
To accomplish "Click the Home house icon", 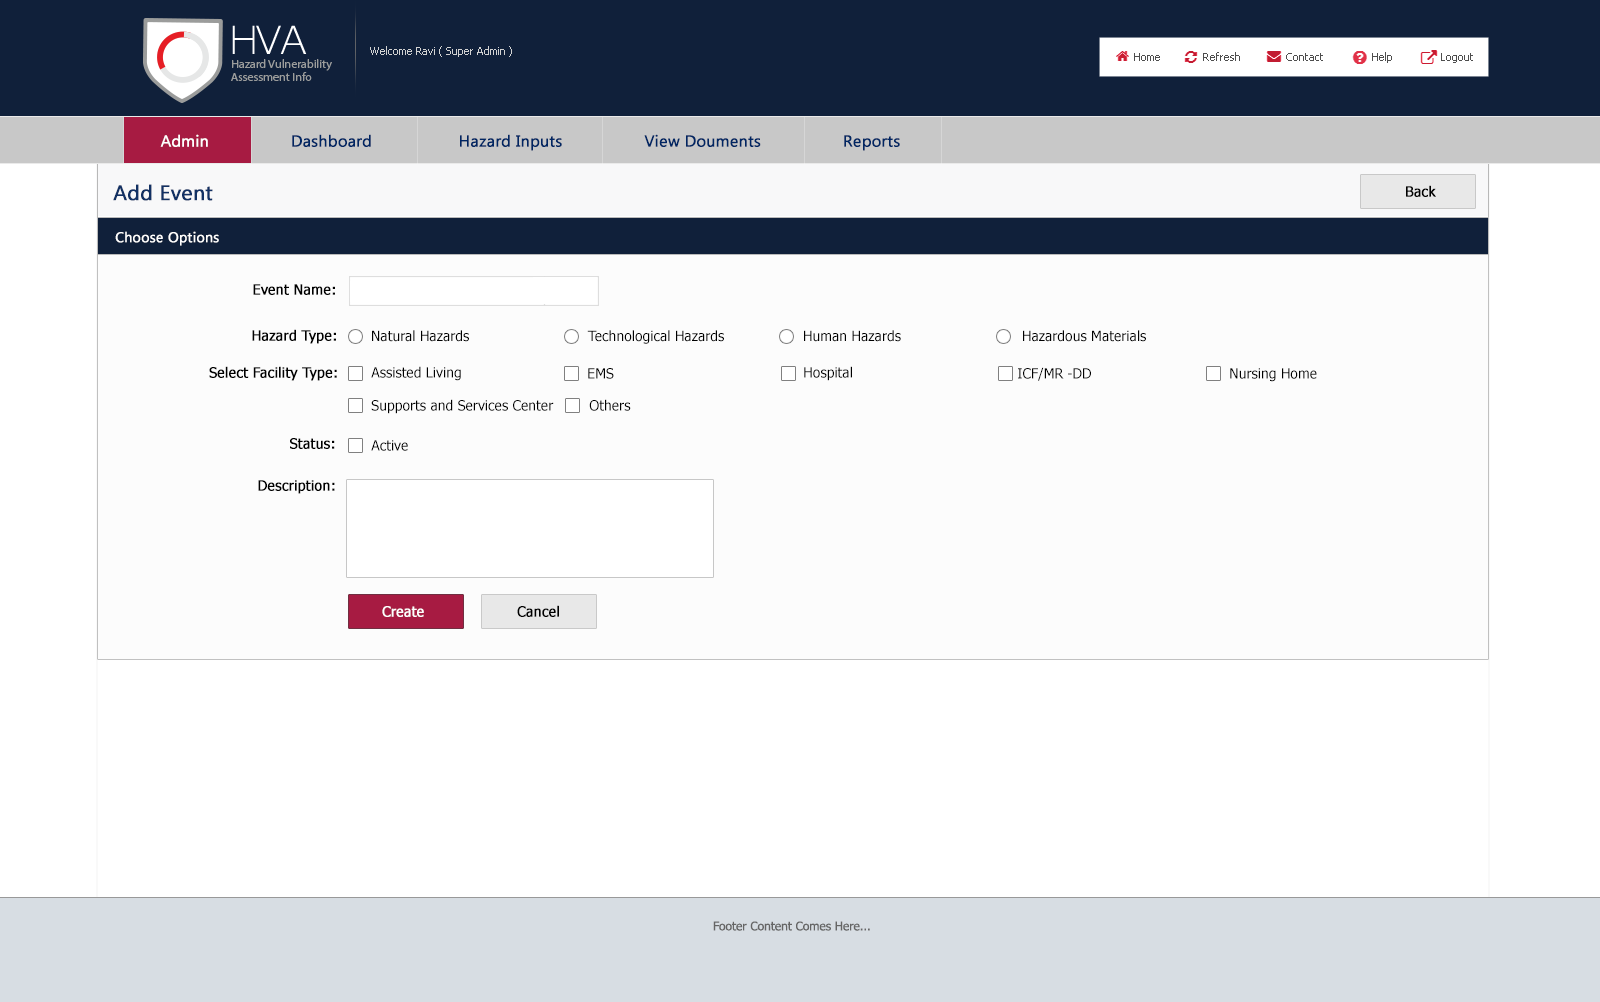I will click(1122, 57).
